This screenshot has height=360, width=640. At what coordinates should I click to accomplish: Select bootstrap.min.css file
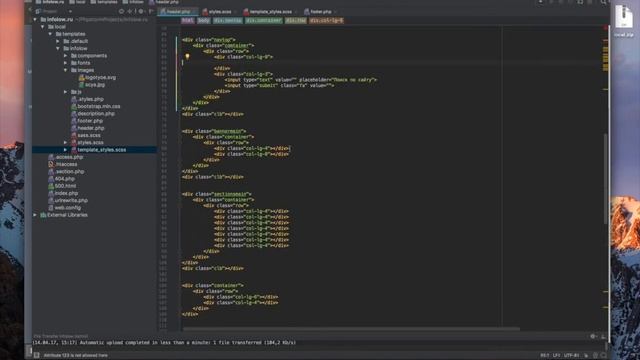coord(96,107)
